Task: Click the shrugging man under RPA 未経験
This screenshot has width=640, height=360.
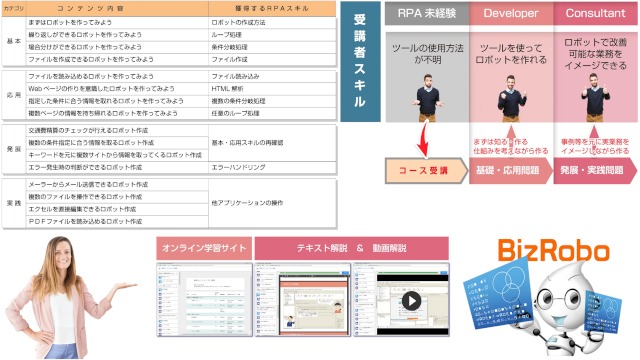Action: pos(427,98)
